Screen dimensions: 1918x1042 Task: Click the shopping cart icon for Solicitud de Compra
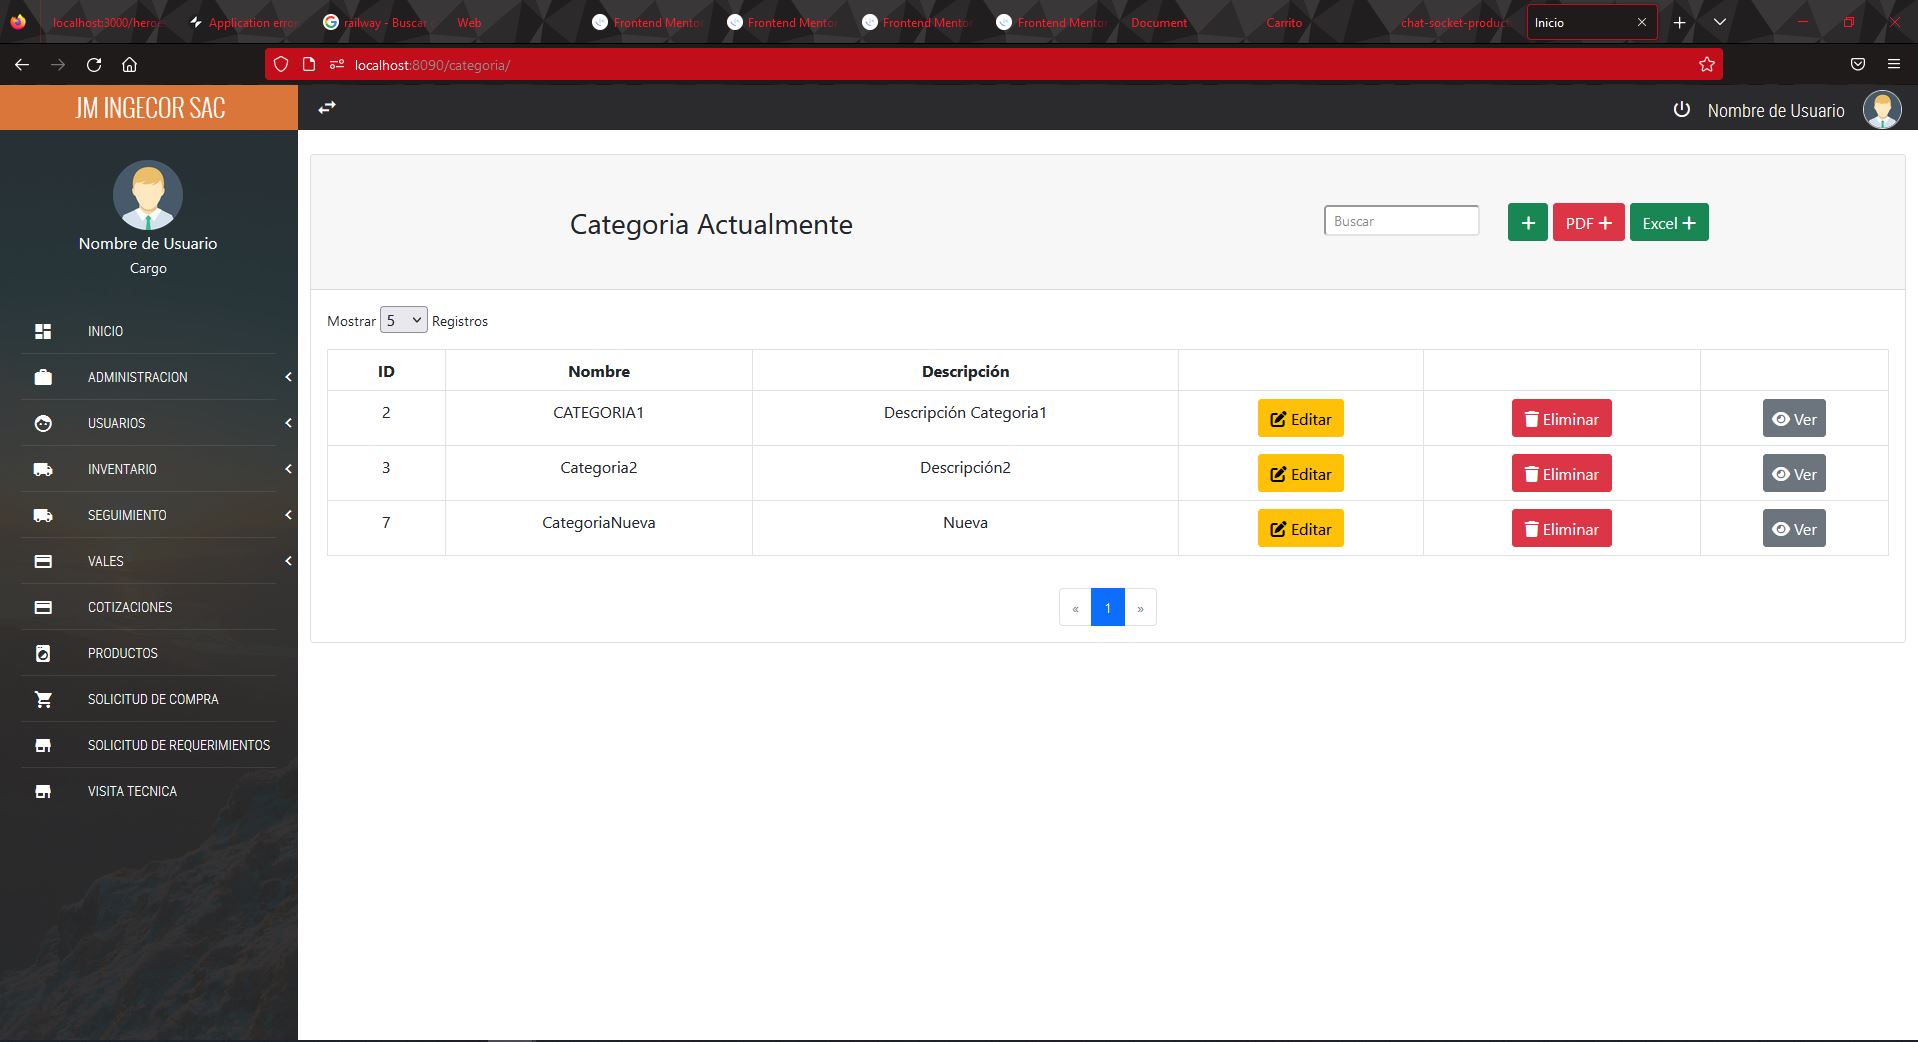(x=43, y=699)
